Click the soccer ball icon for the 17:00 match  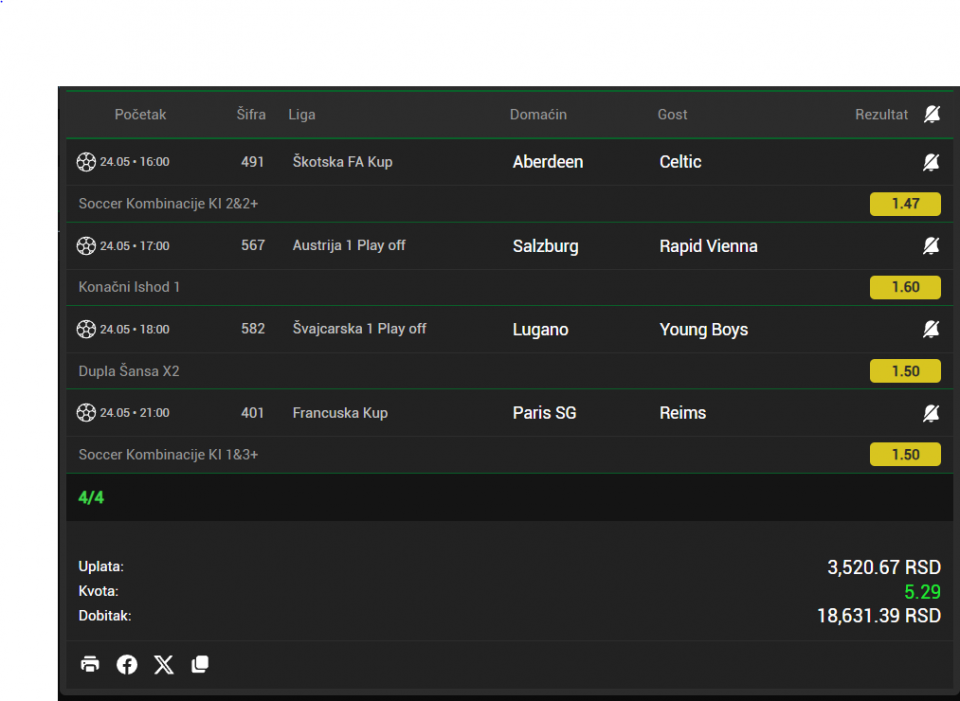click(86, 246)
